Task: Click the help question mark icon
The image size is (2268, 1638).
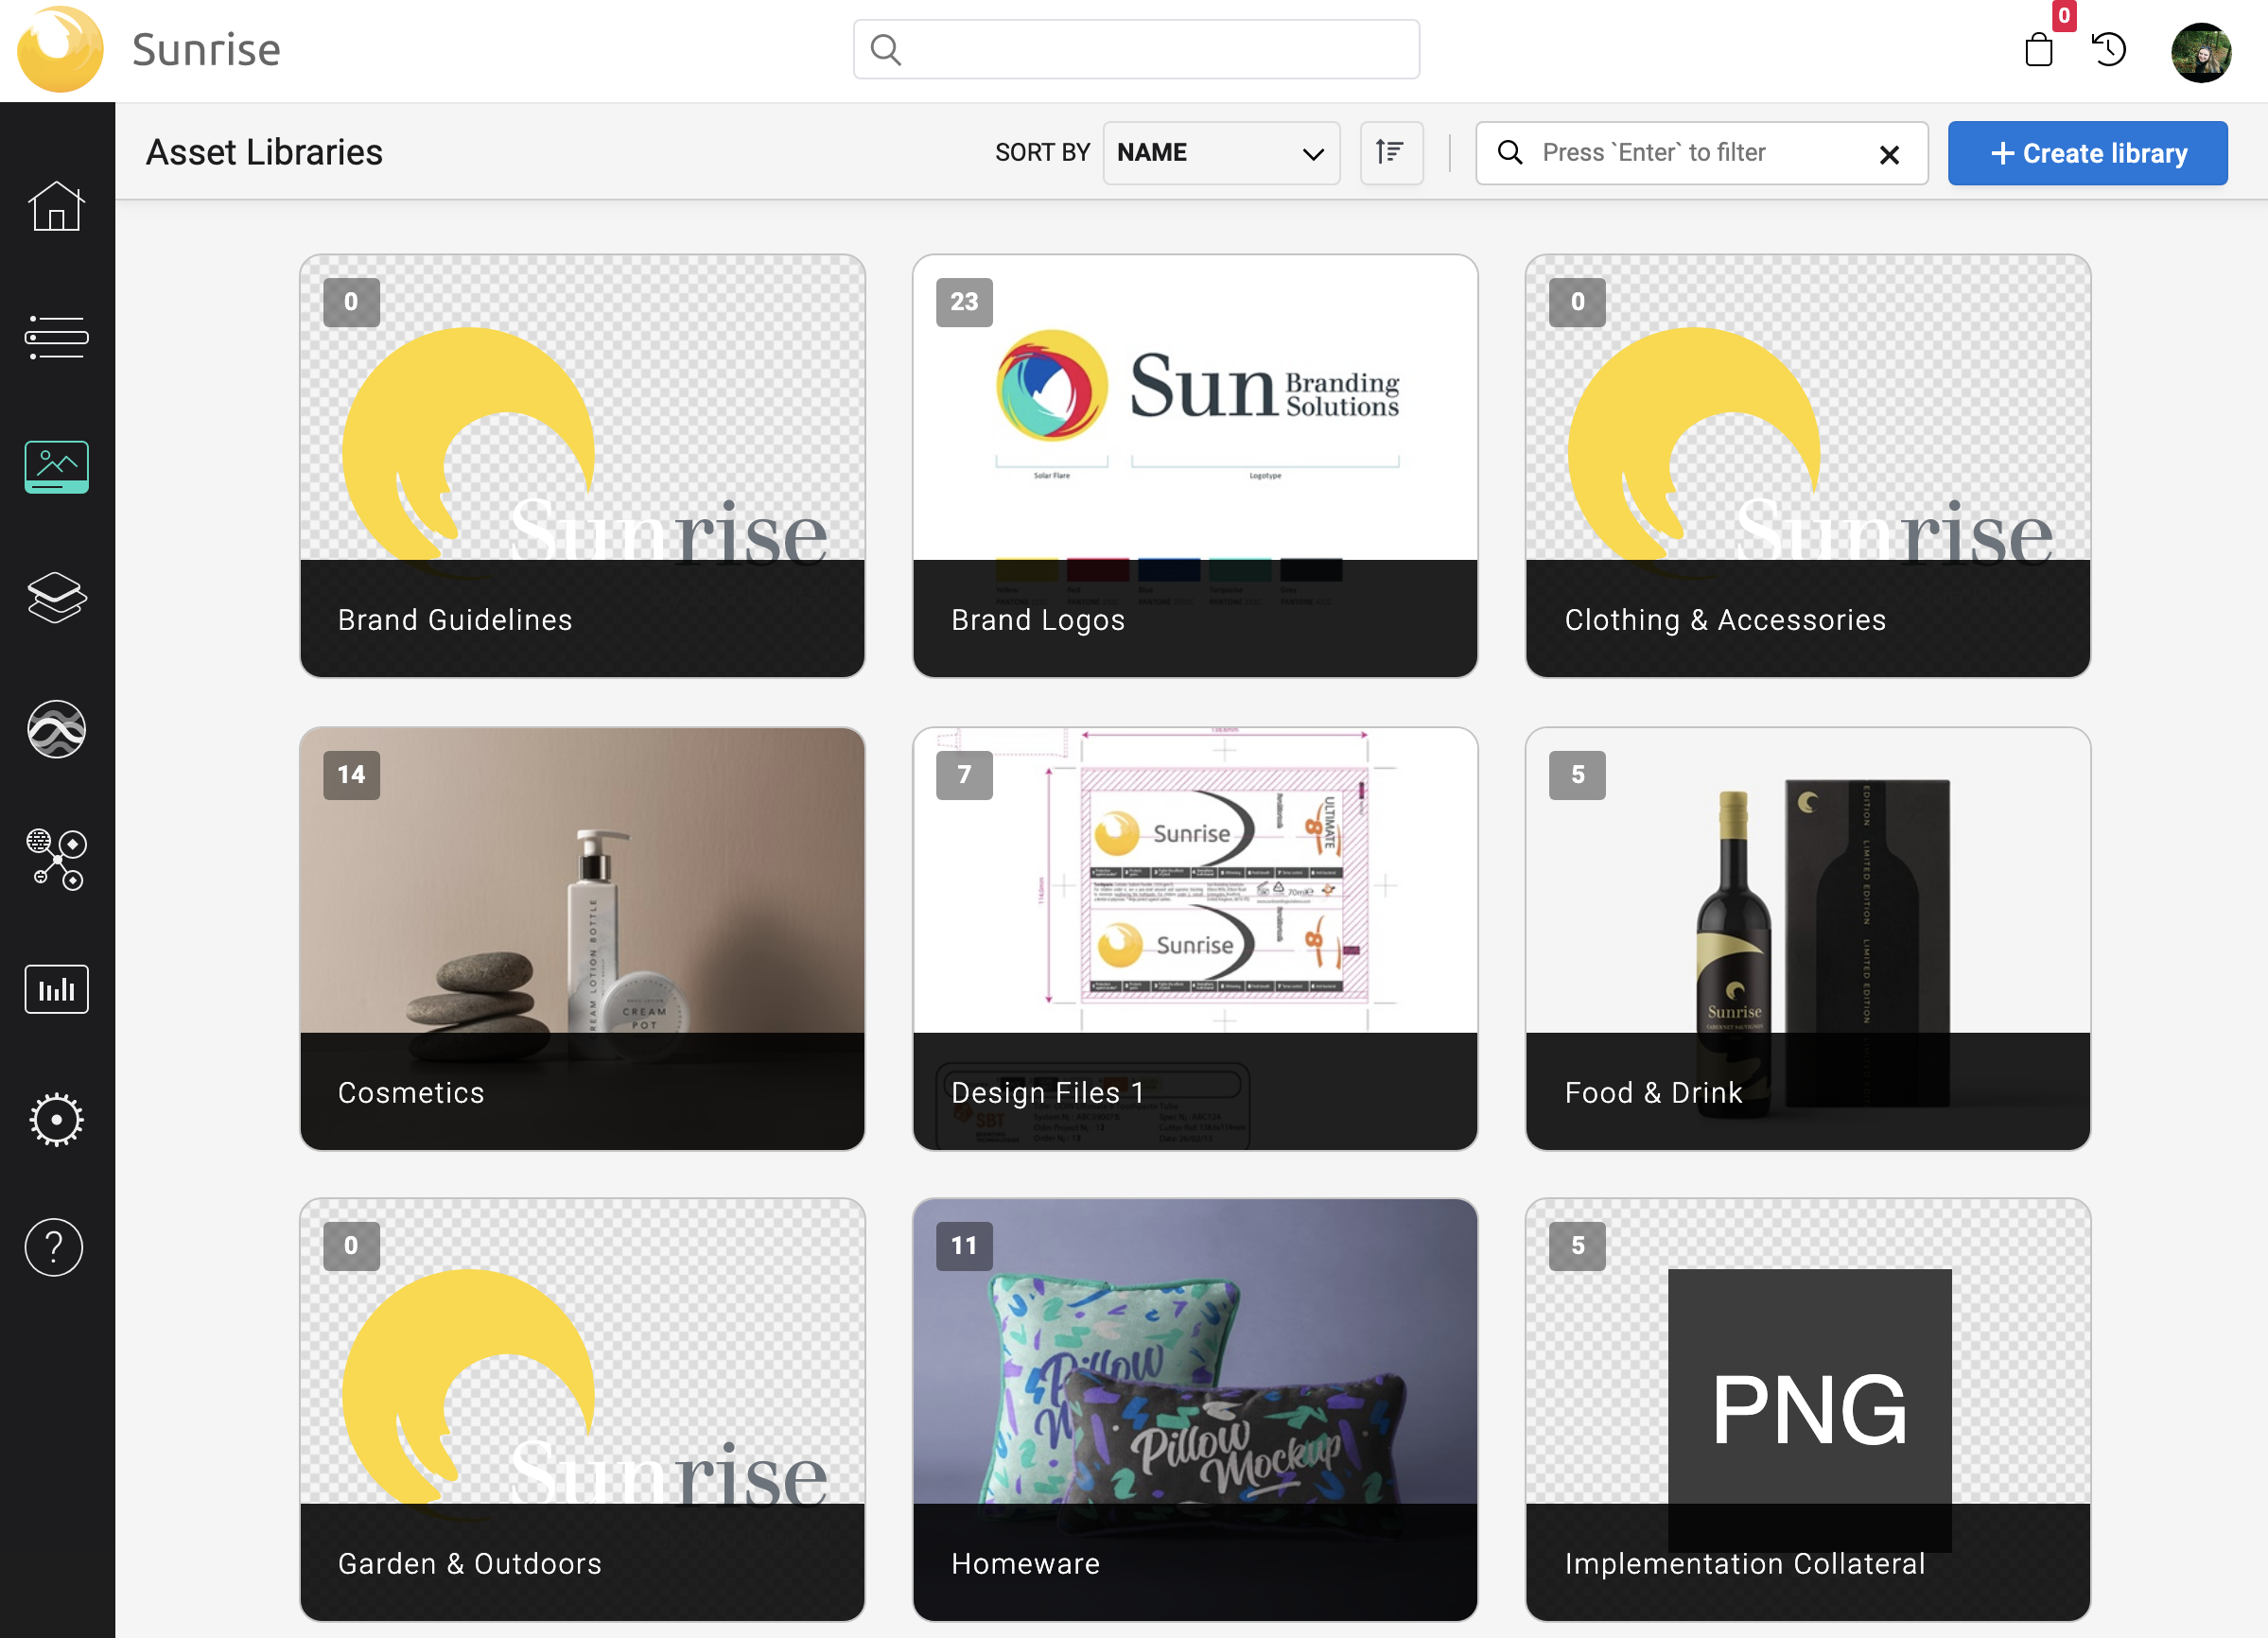Action: [54, 1248]
